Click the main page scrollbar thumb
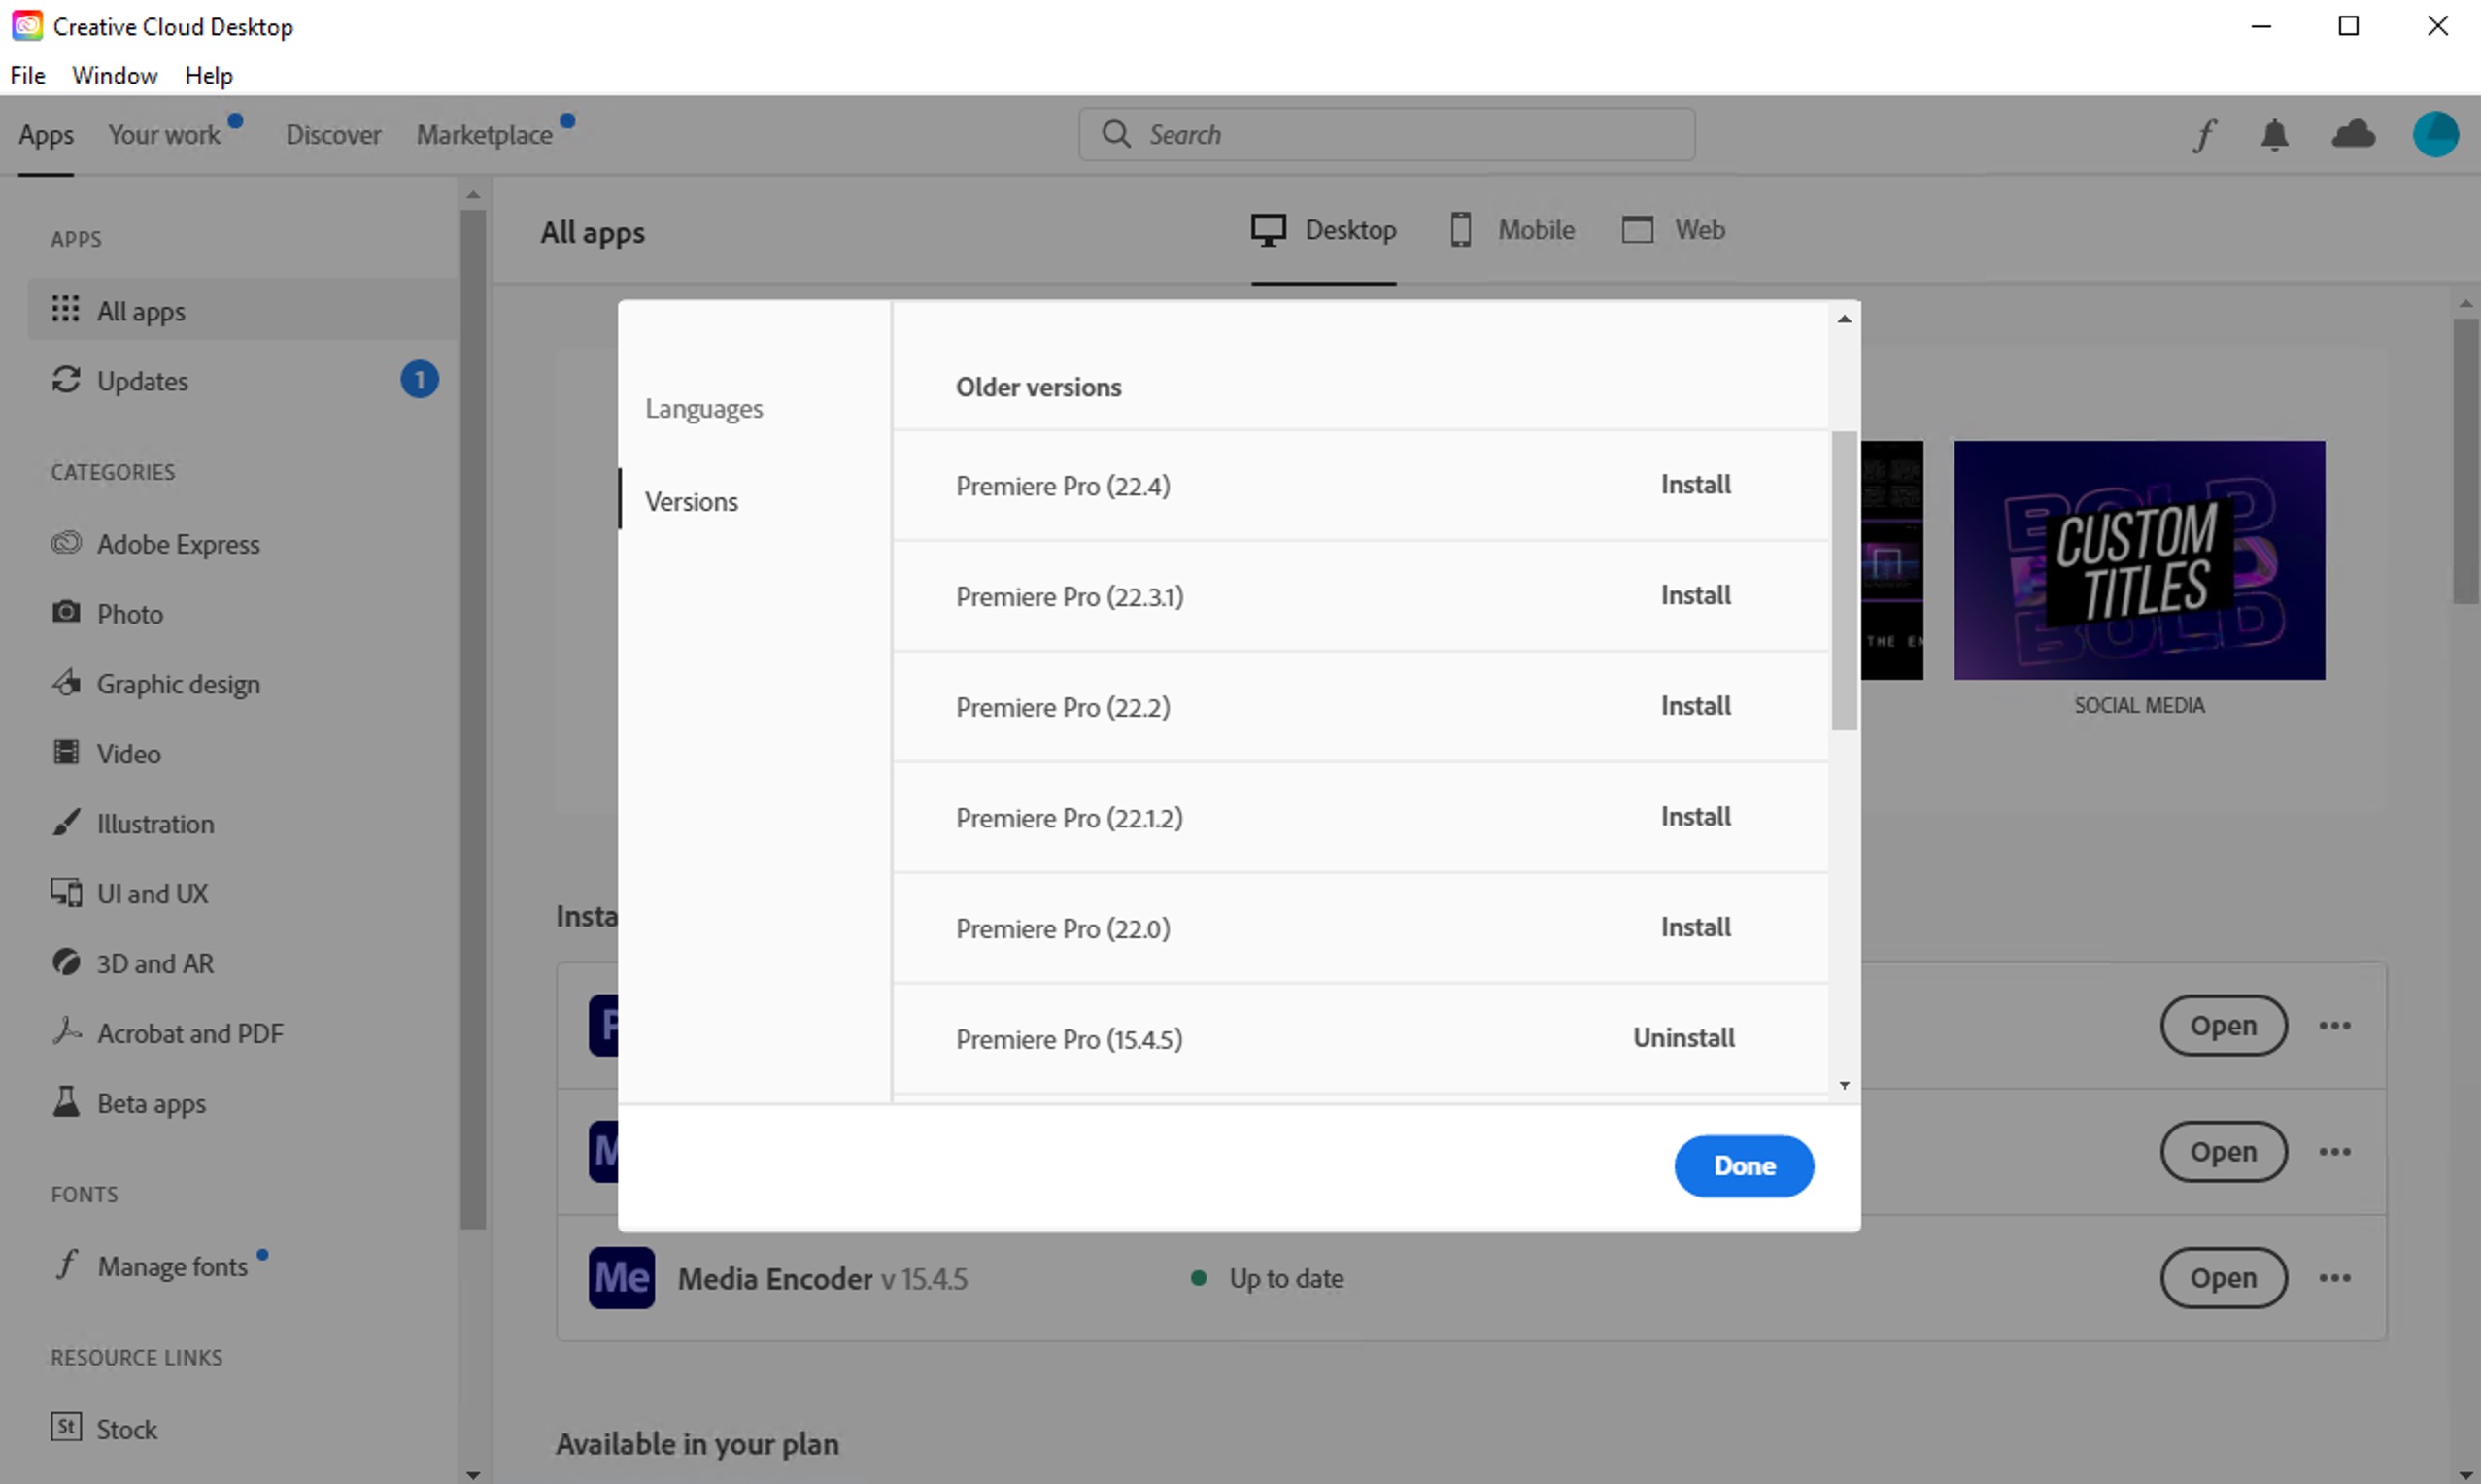The image size is (2481, 1484). 2465,460
